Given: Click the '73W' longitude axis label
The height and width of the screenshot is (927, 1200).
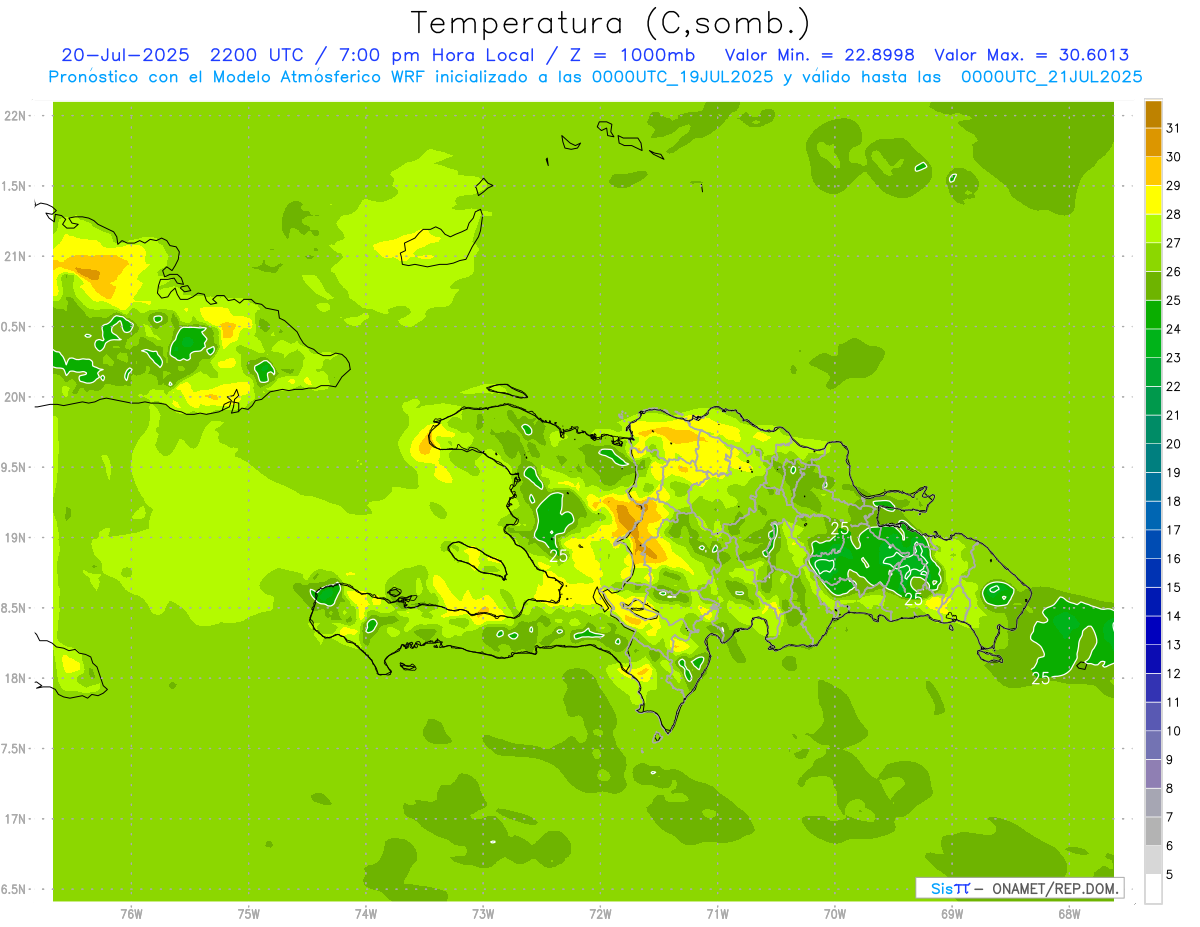Looking at the screenshot, I should pyautogui.click(x=483, y=914).
